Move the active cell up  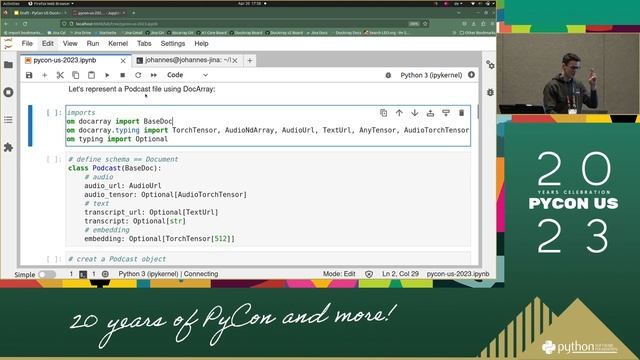click(x=399, y=113)
